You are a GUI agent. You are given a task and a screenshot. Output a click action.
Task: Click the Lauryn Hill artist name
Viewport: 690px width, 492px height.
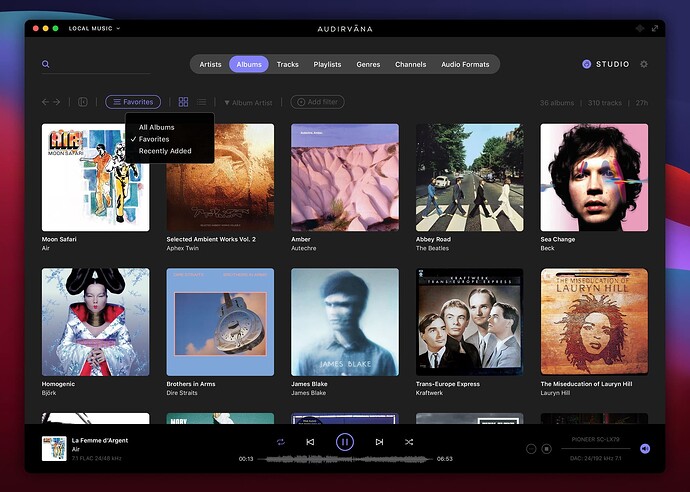pyautogui.click(x=555, y=393)
